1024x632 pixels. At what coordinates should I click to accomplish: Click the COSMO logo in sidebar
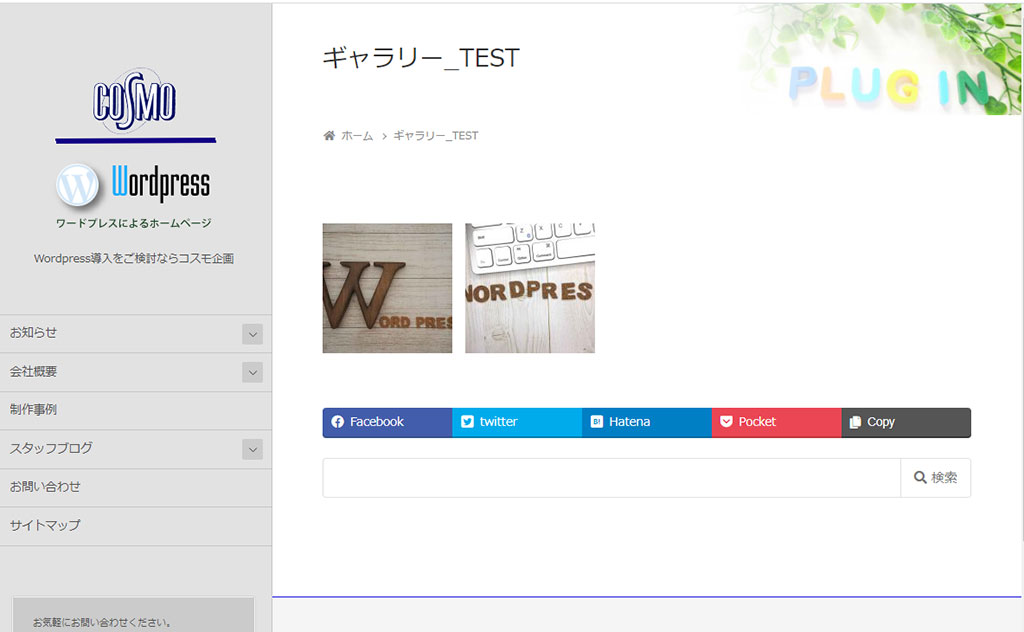[135, 100]
